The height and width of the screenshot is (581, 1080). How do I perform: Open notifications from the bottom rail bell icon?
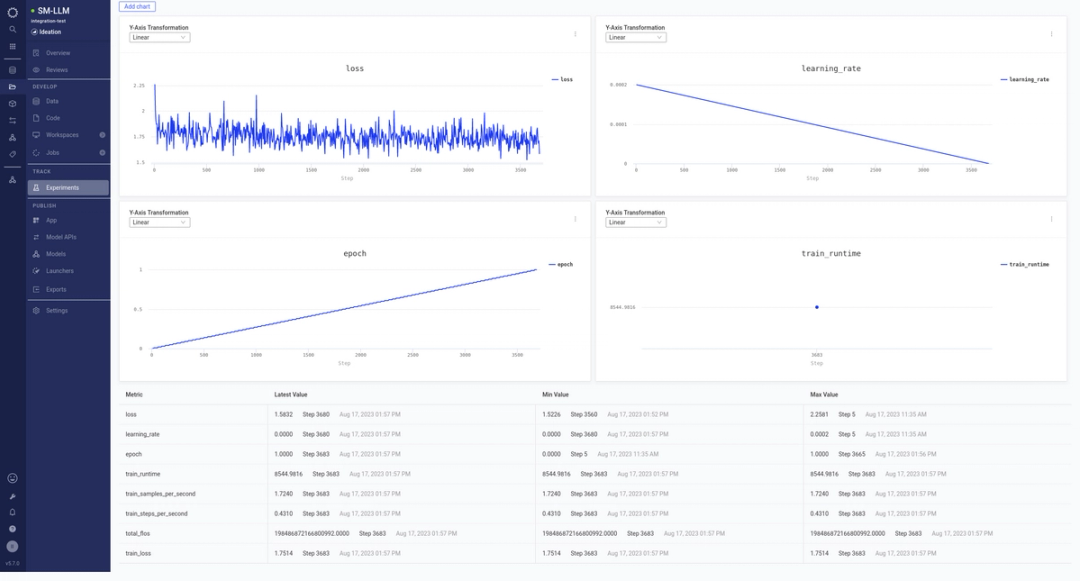12,512
